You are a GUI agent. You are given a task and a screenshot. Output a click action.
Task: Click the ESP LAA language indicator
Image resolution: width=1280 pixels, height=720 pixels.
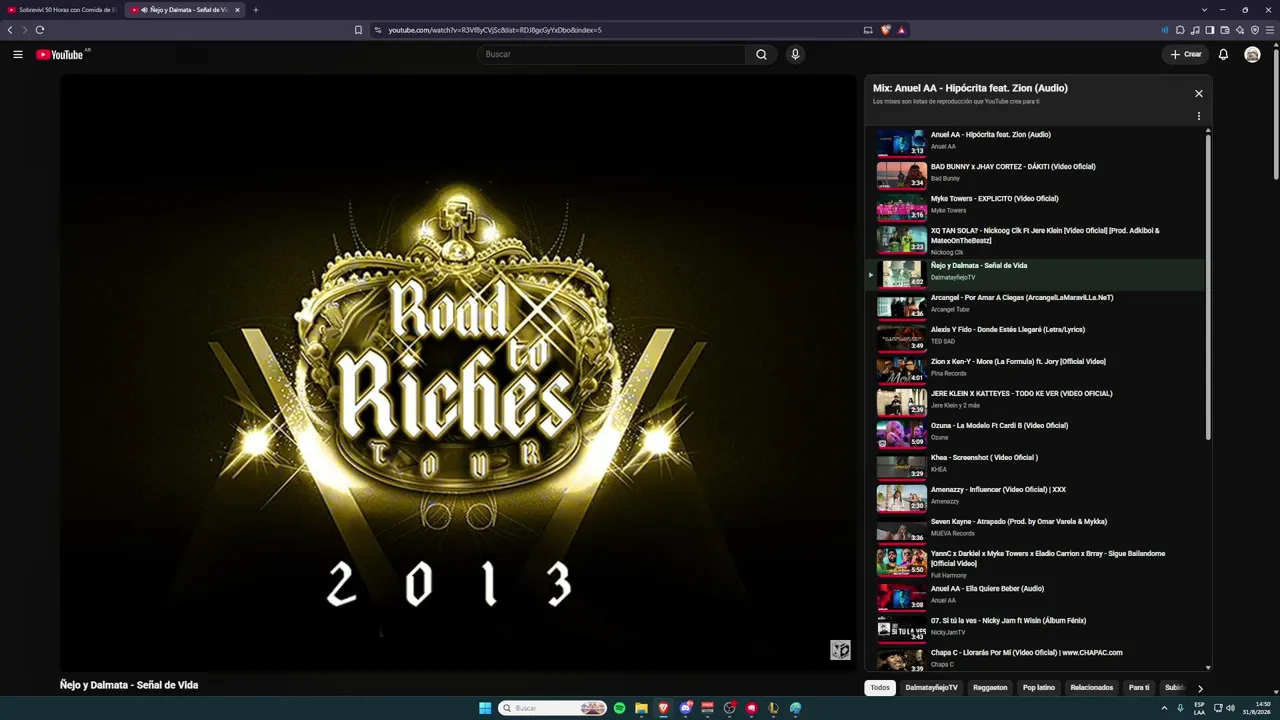point(1199,708)
